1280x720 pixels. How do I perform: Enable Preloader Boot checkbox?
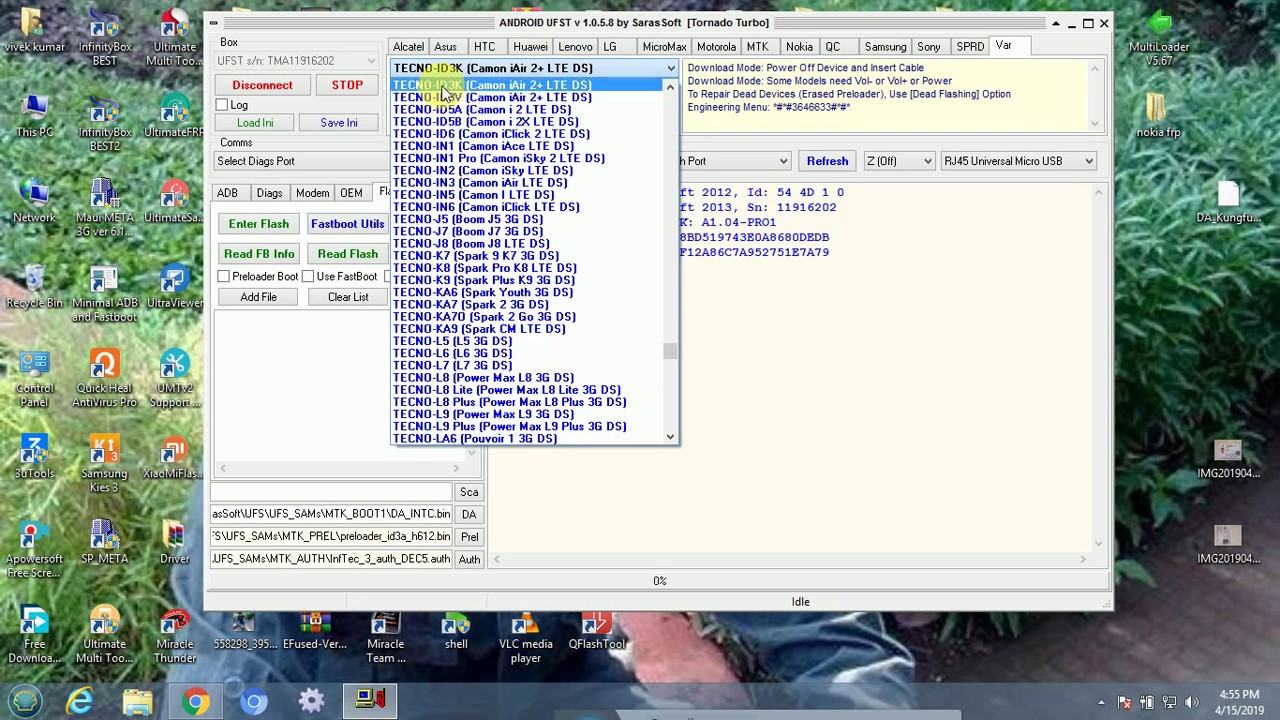(x=224, y=276)
